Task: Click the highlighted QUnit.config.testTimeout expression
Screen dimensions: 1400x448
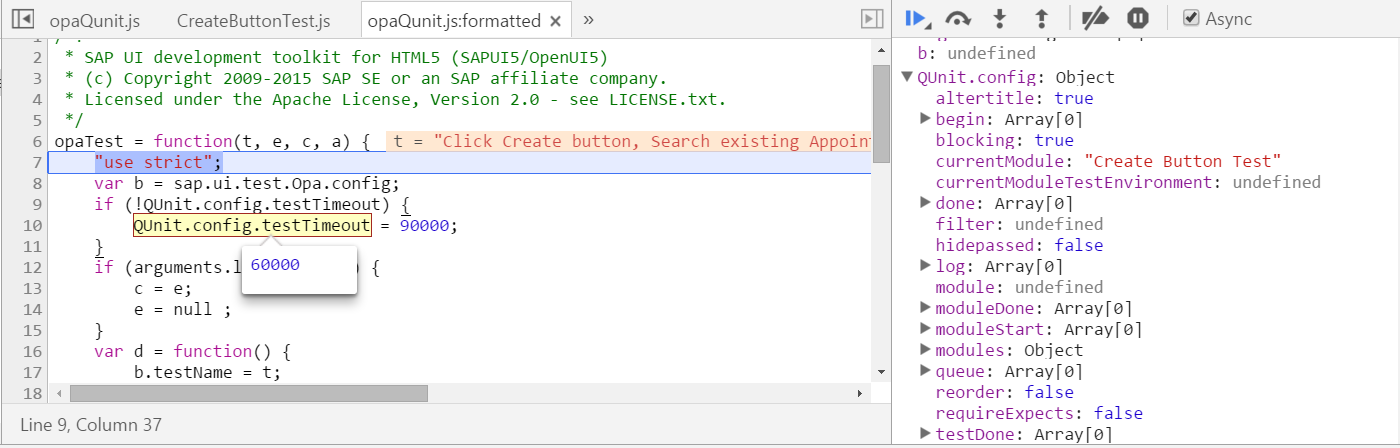Action: pos(252,226)
